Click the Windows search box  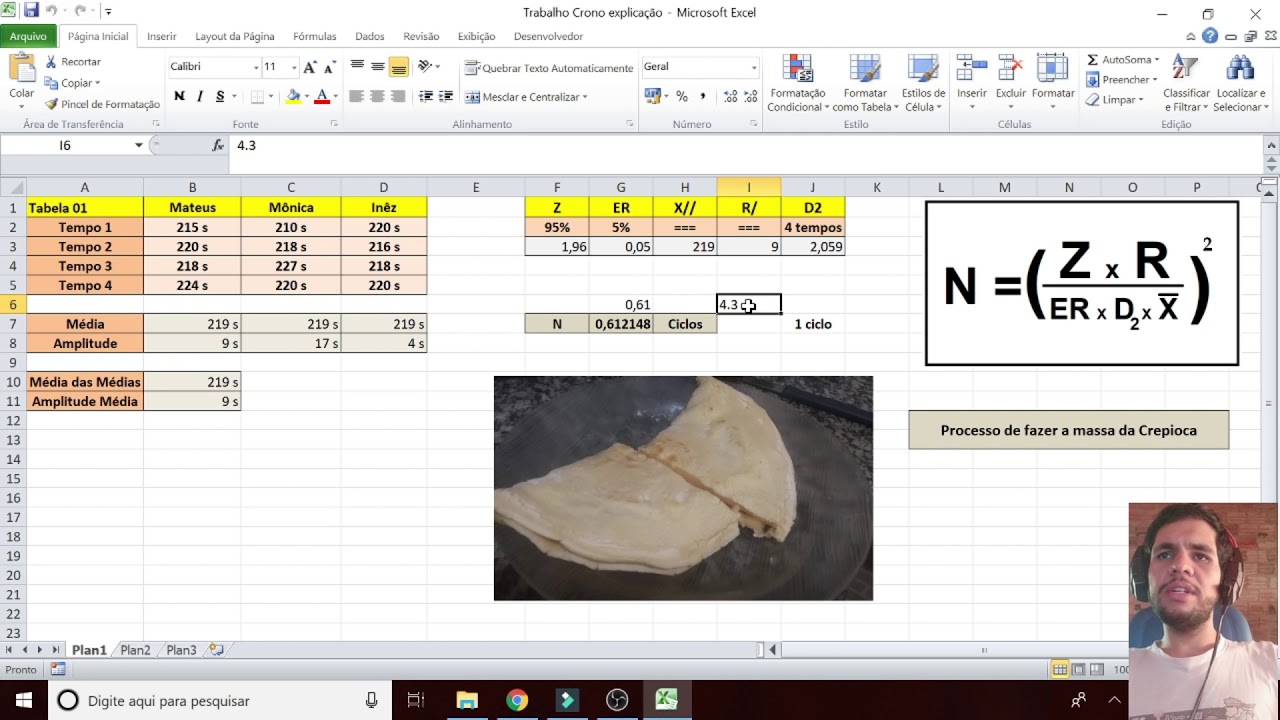click(x=220, y=700)
